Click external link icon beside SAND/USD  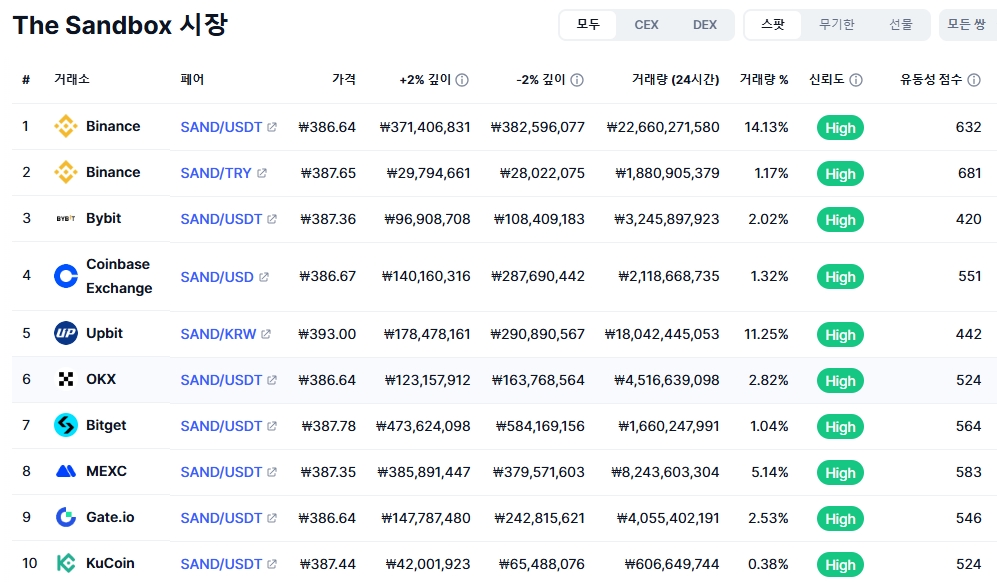(x=264, y=277)
